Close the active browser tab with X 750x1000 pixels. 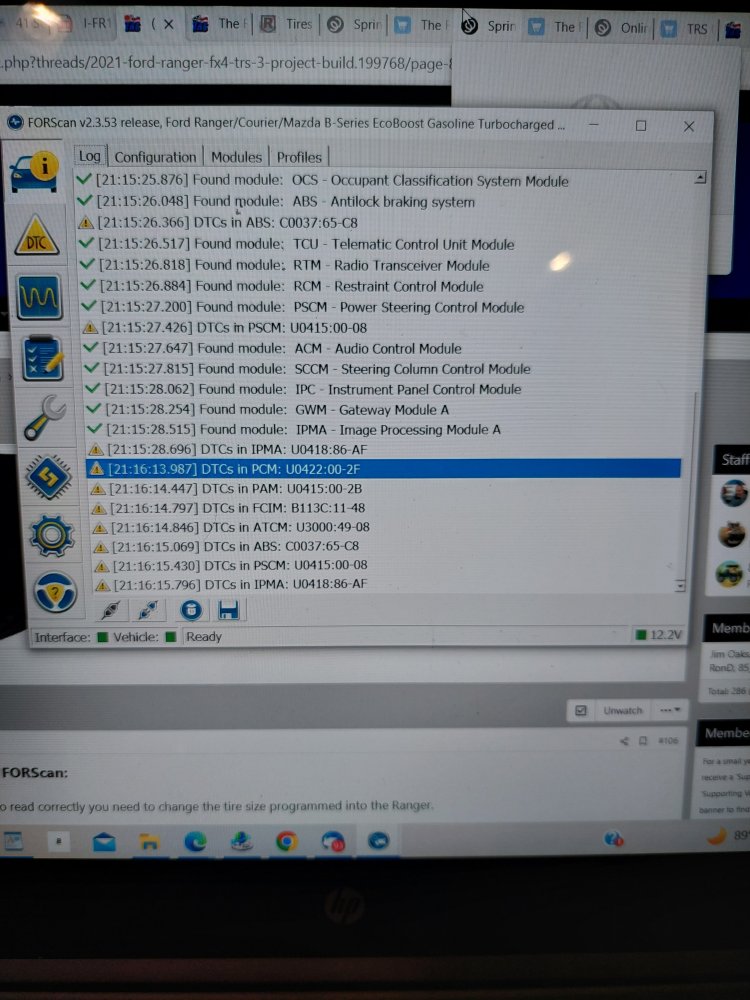(x=168, y=24)
